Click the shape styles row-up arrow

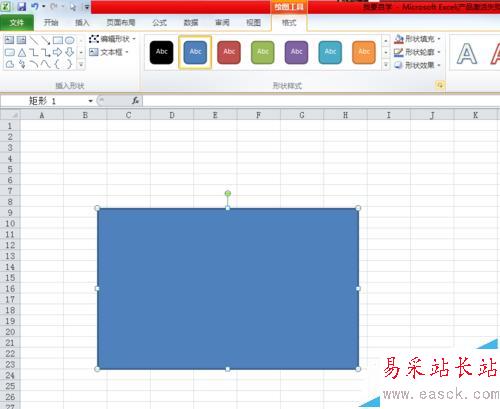386,41
